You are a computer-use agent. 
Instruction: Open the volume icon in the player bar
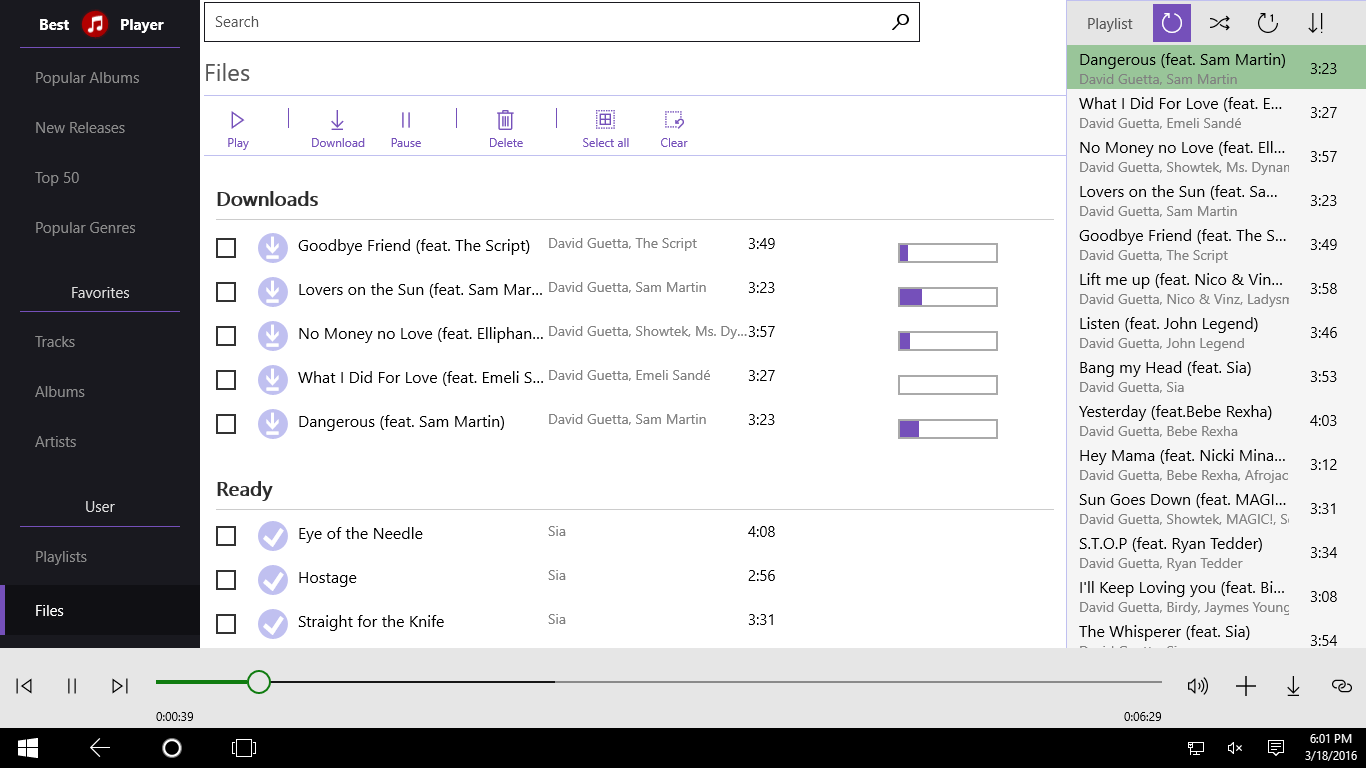[1197, 686]
